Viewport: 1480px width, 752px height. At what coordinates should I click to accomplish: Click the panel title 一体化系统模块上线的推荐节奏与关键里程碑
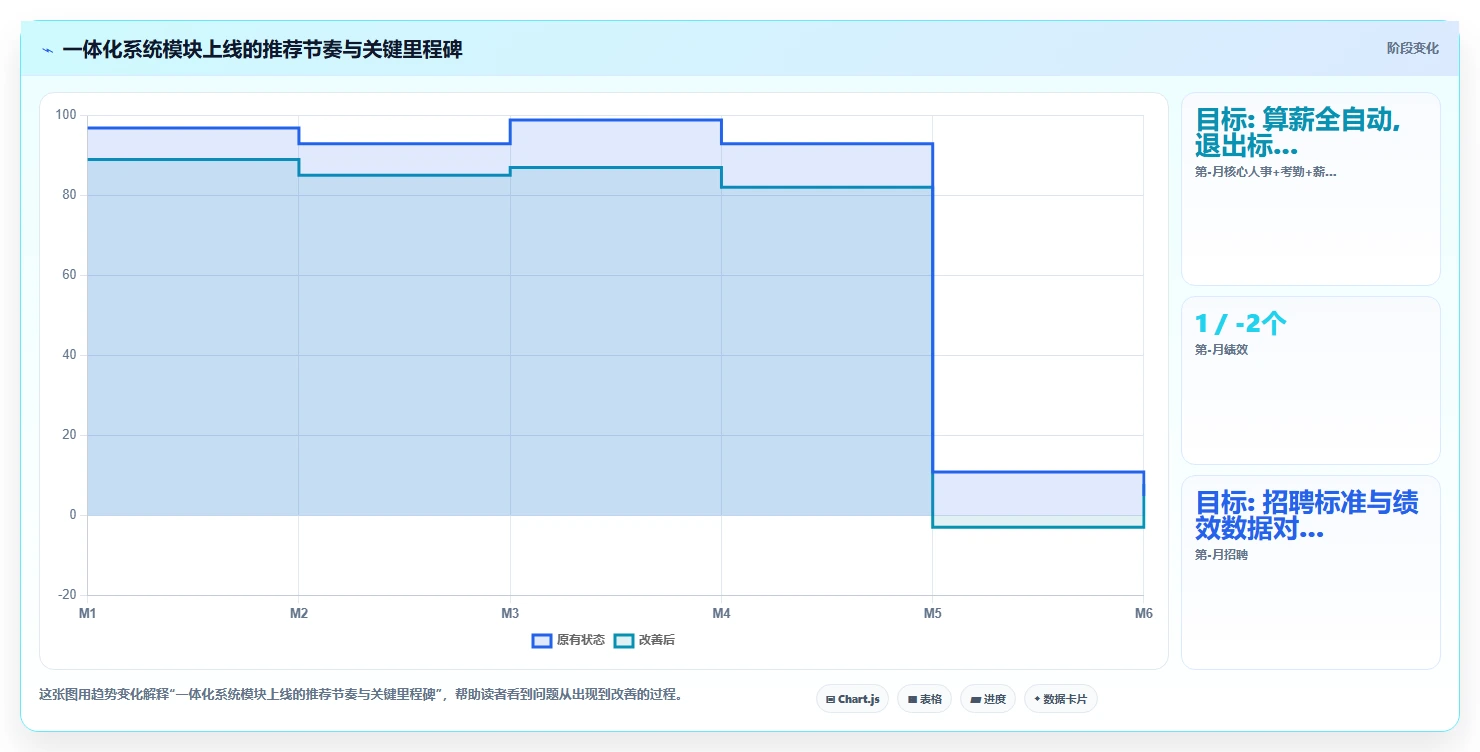click(x=263, y=50)
